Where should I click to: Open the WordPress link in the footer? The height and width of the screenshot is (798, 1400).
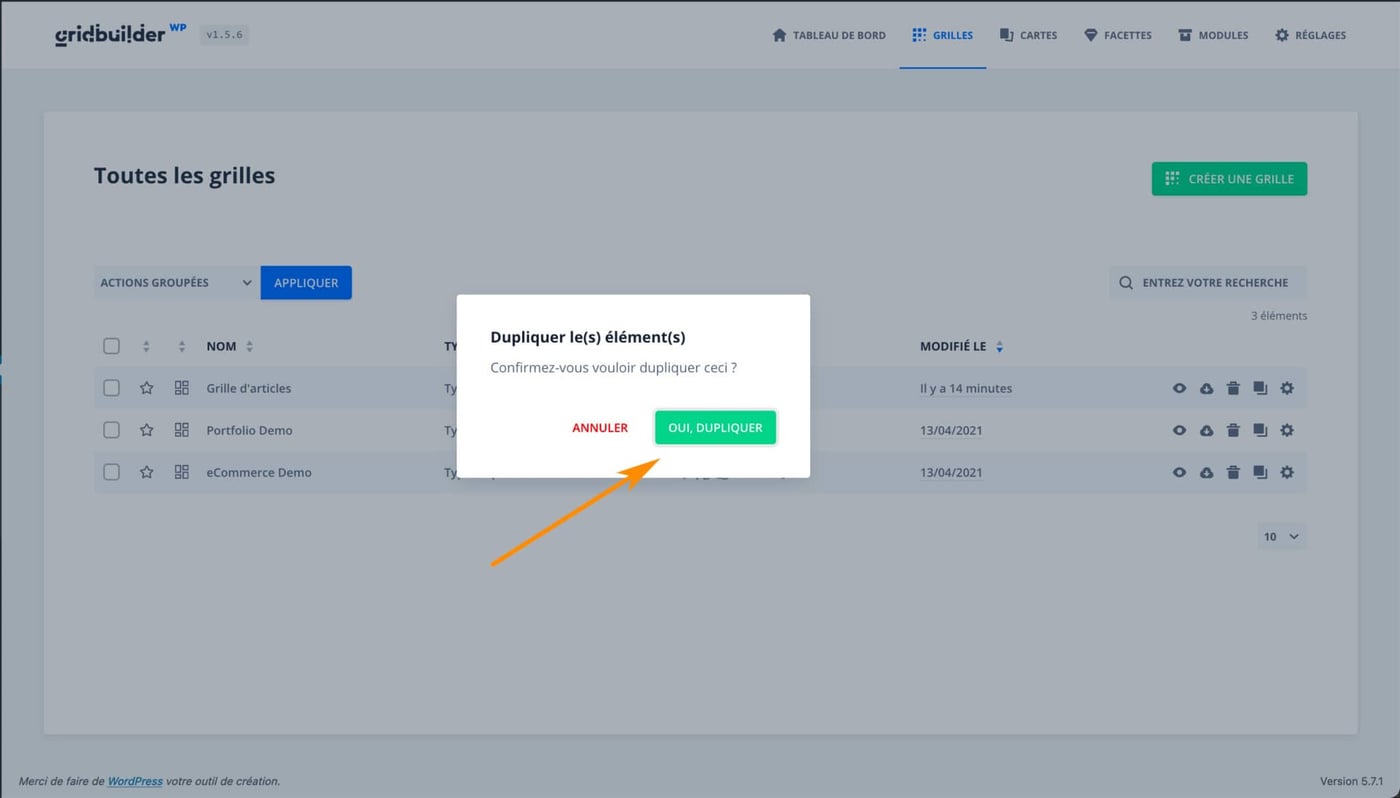click(134, 781)
